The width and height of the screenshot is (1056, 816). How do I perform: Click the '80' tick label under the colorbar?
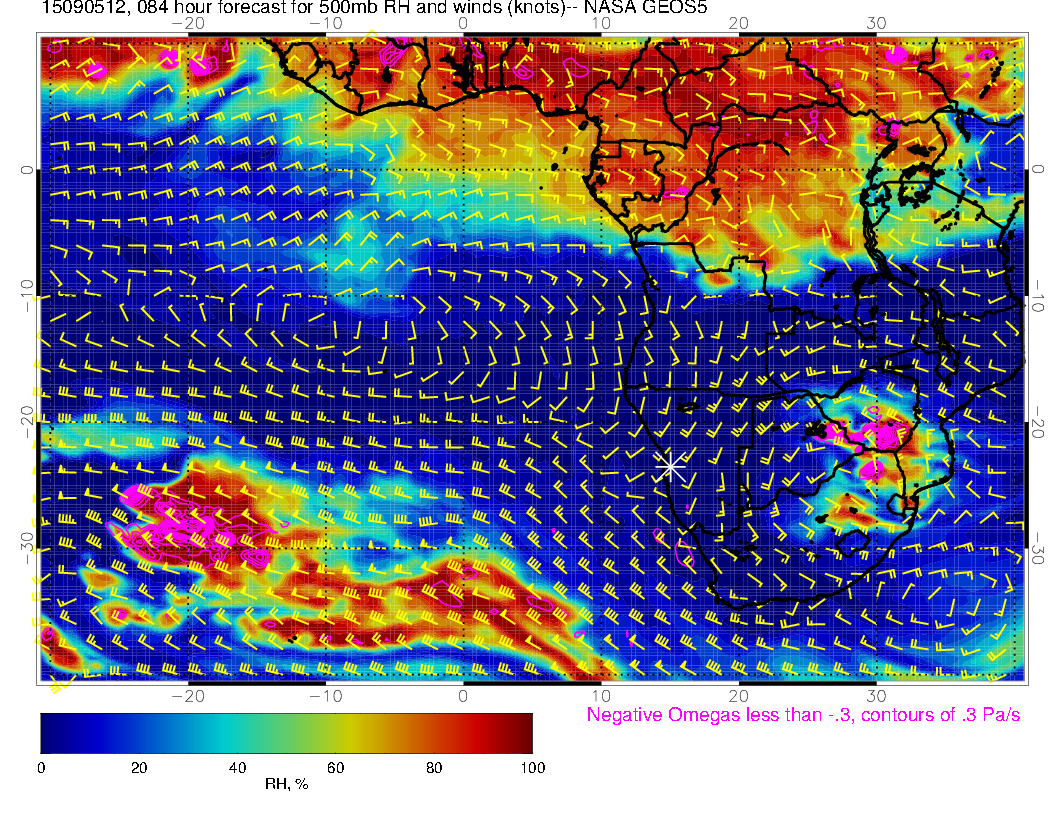[434, 768]
